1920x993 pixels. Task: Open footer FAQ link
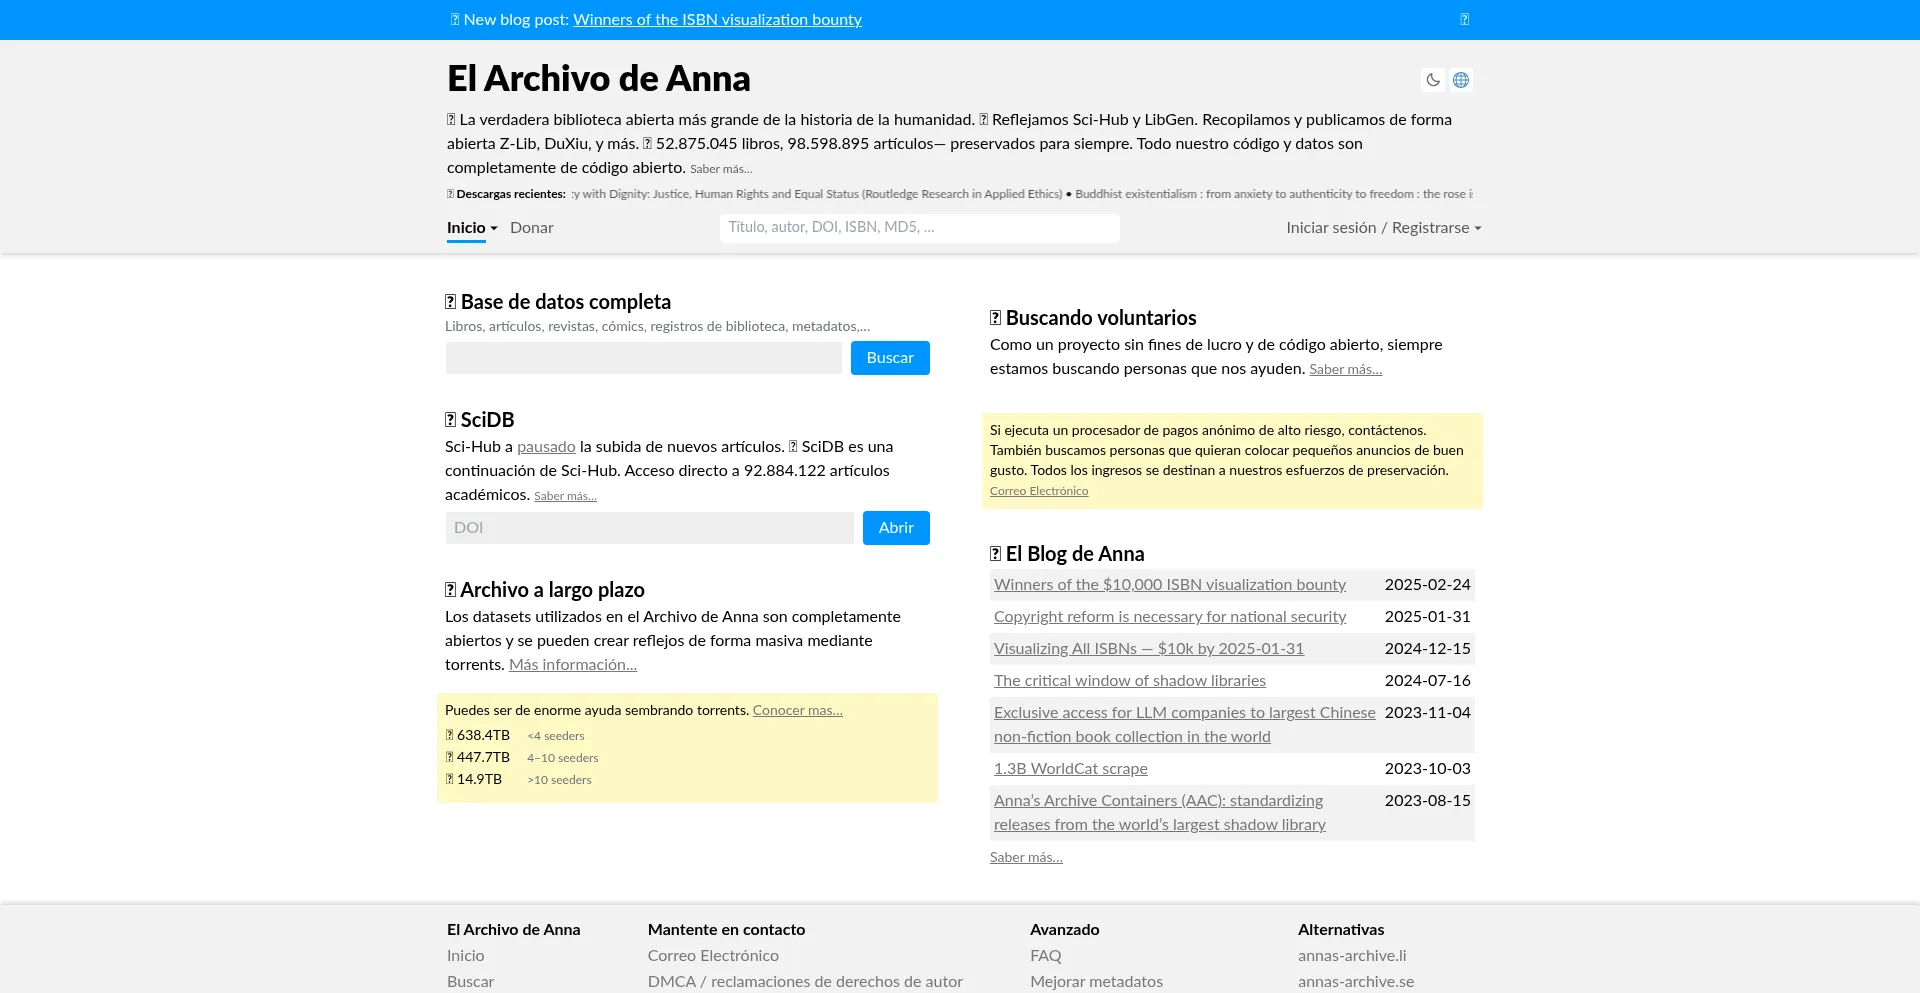[x=1046, y=956]
